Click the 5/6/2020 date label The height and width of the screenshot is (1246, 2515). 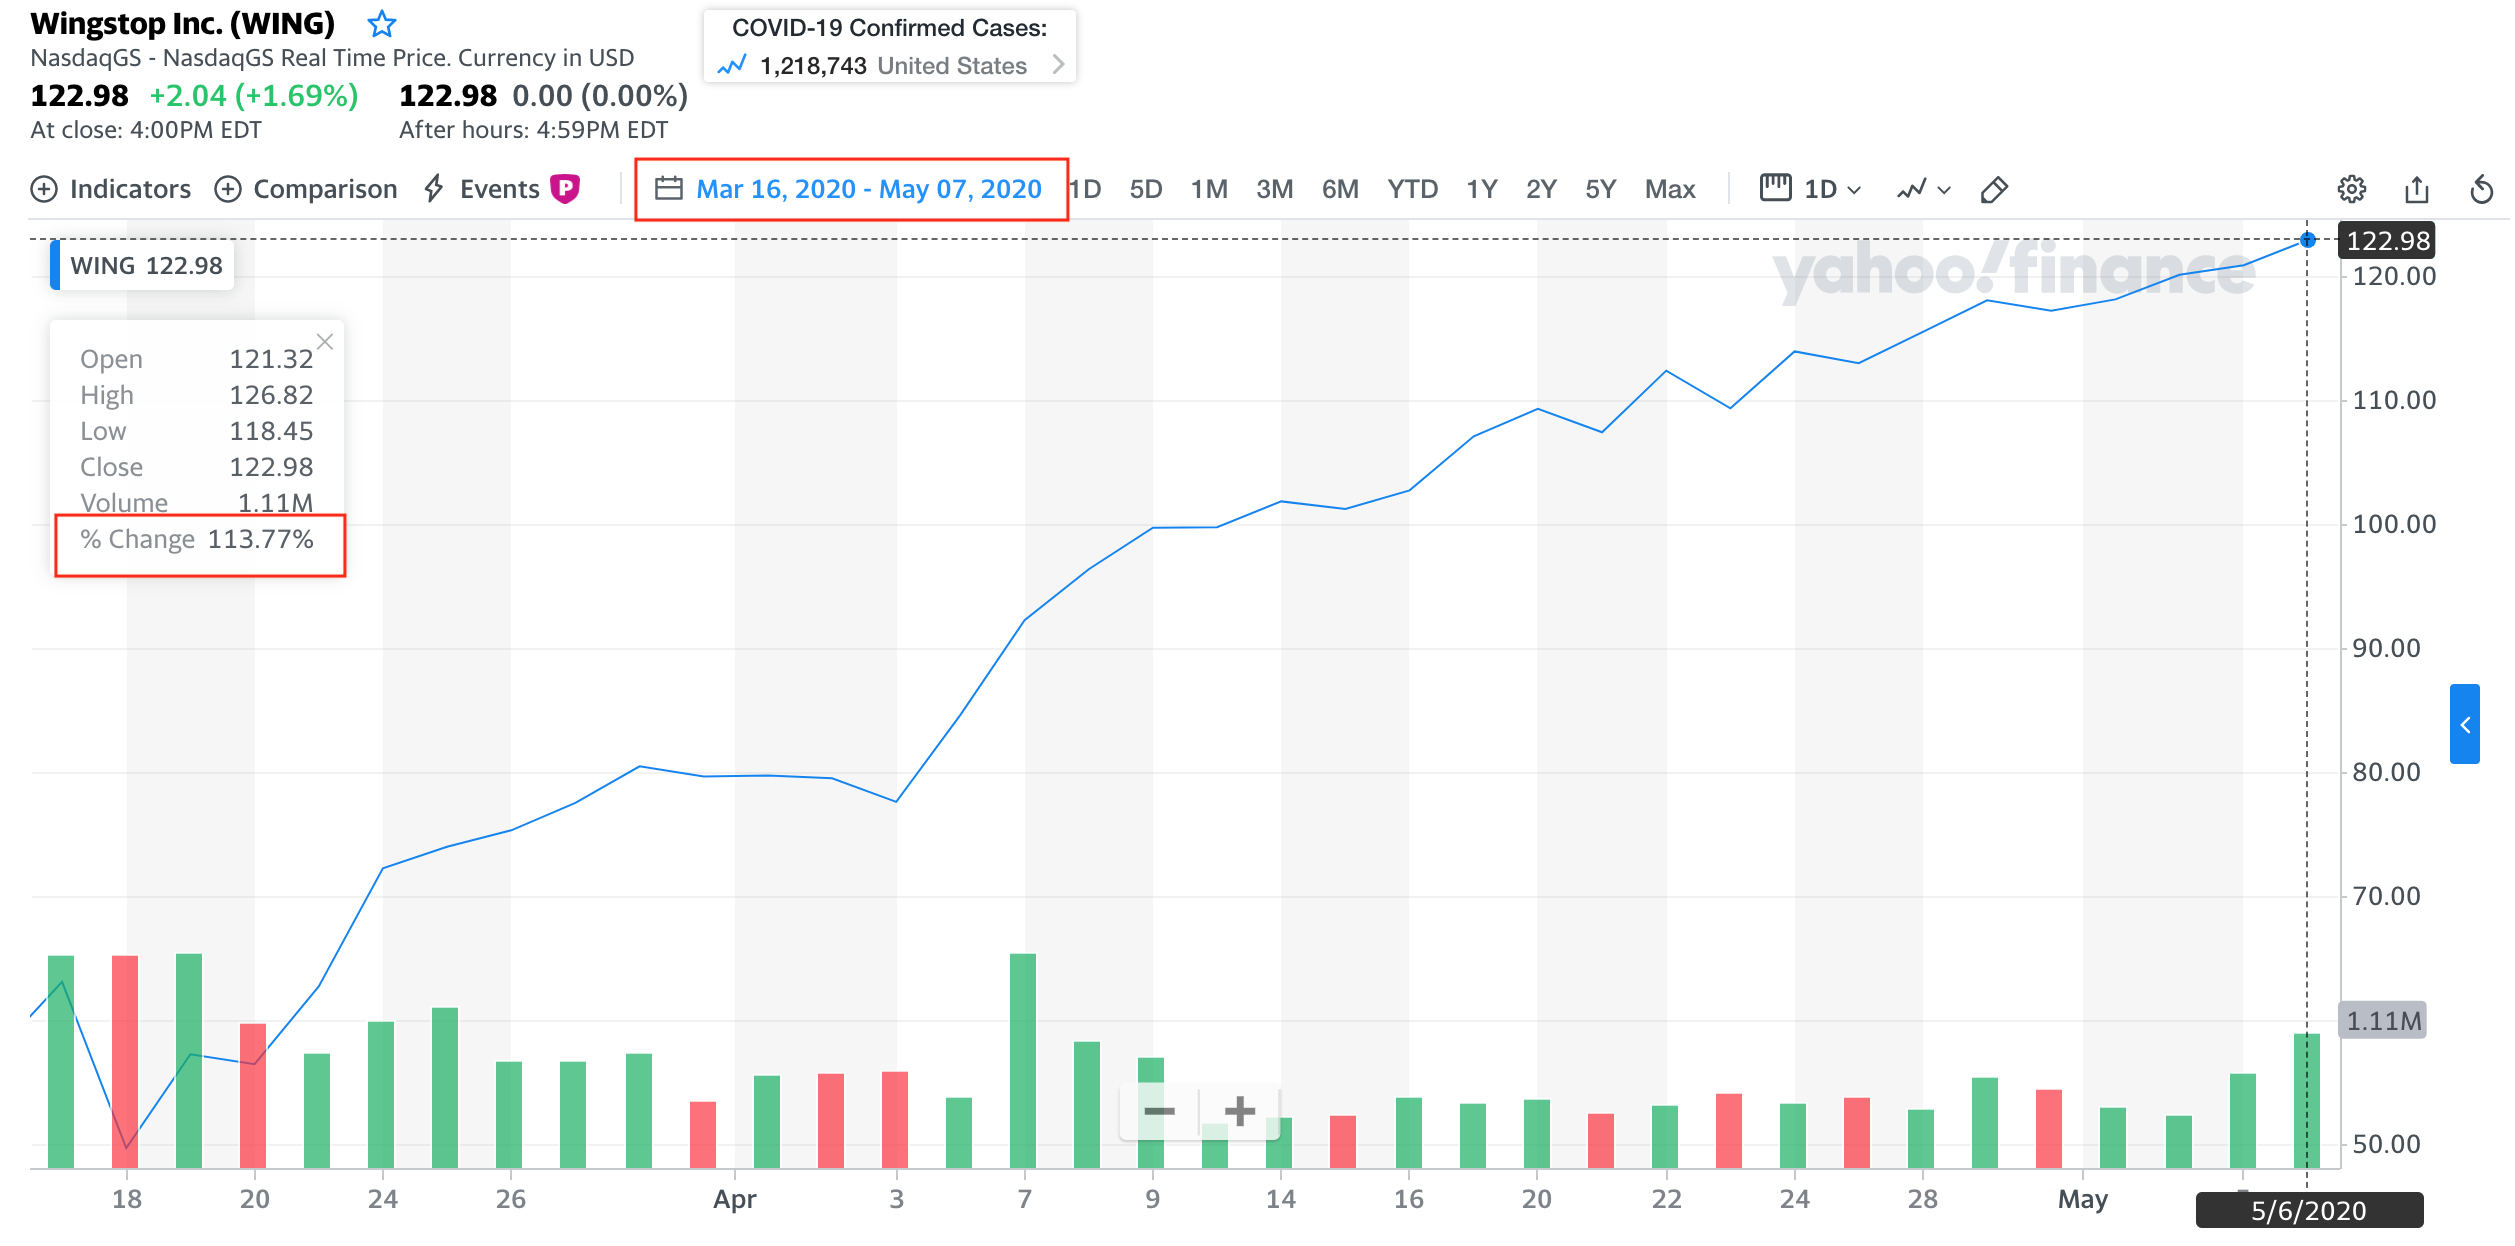(x=2309, y=1211)
